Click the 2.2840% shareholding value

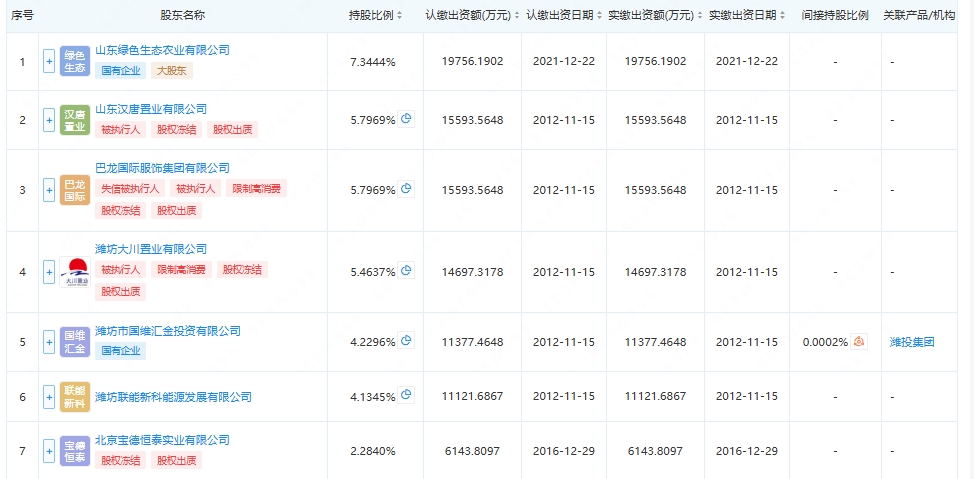373,451
